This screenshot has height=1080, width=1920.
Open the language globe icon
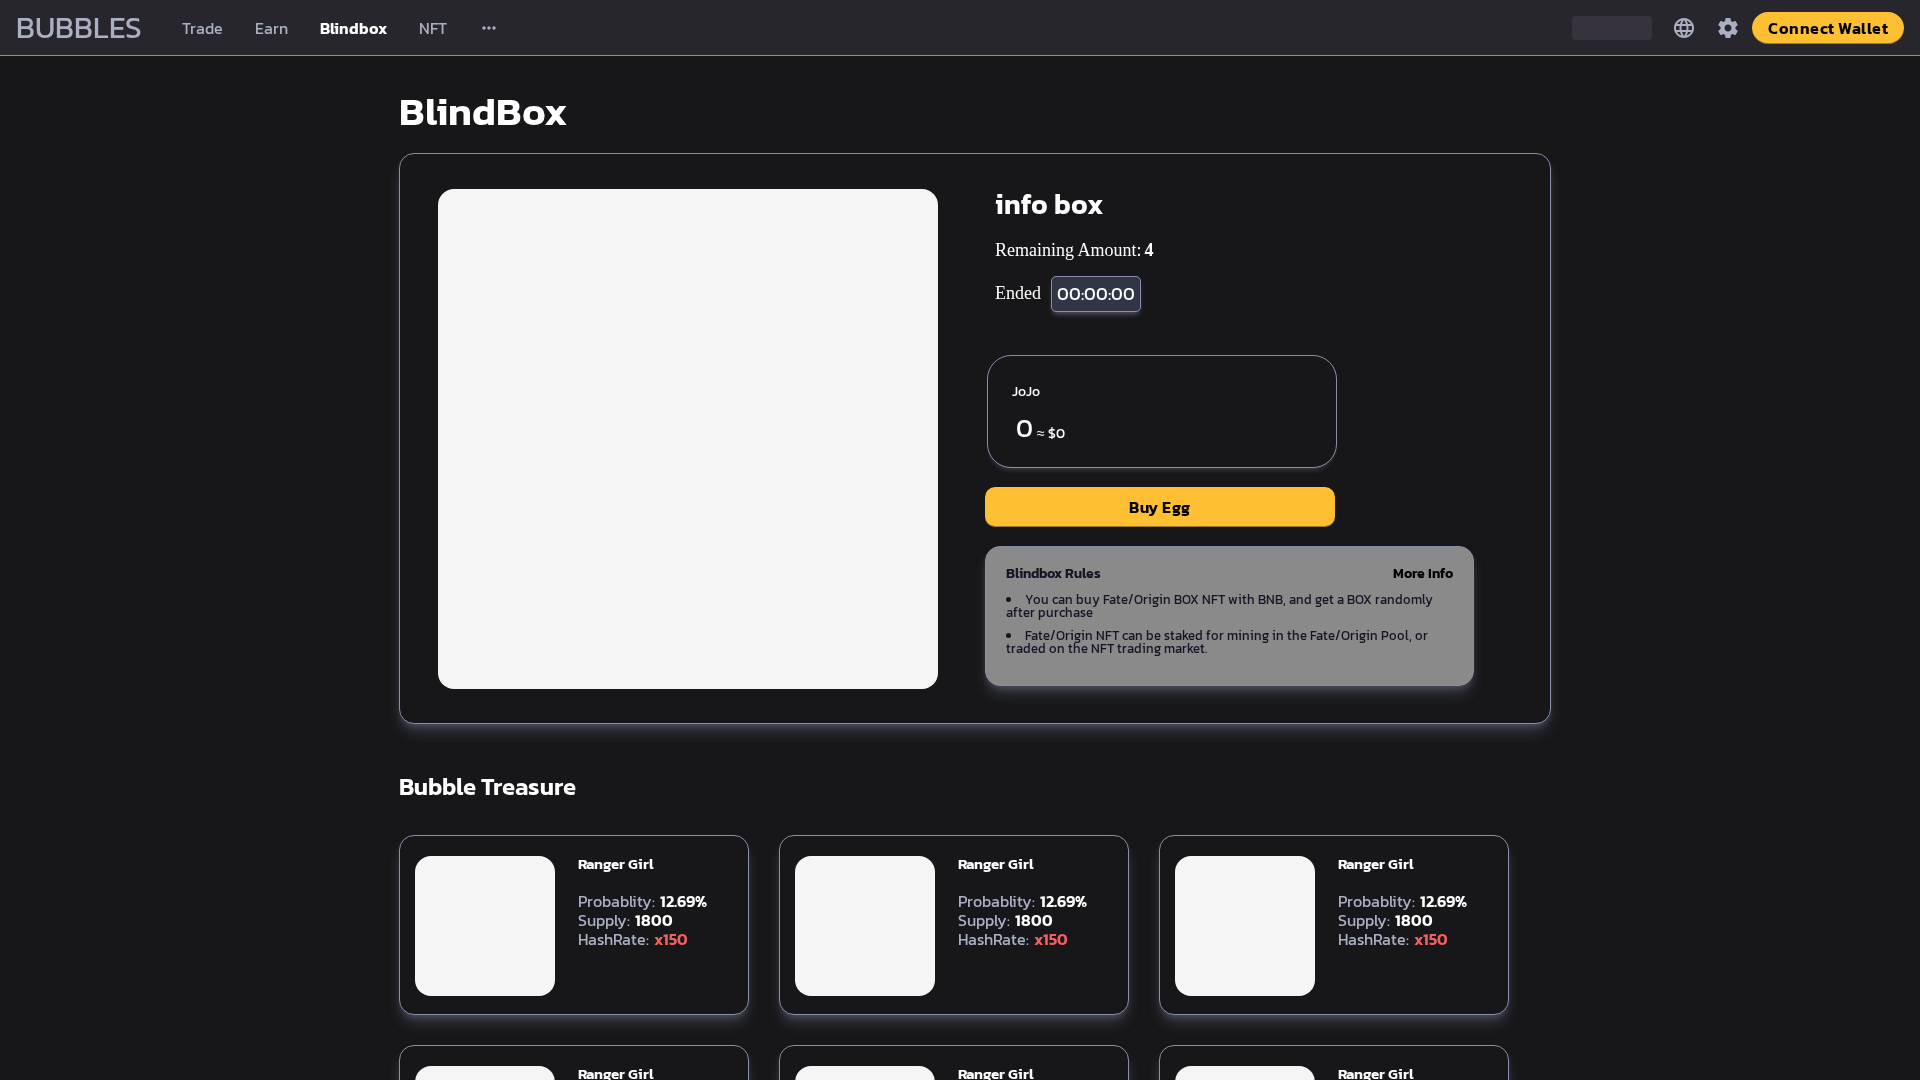point(1684,28)
